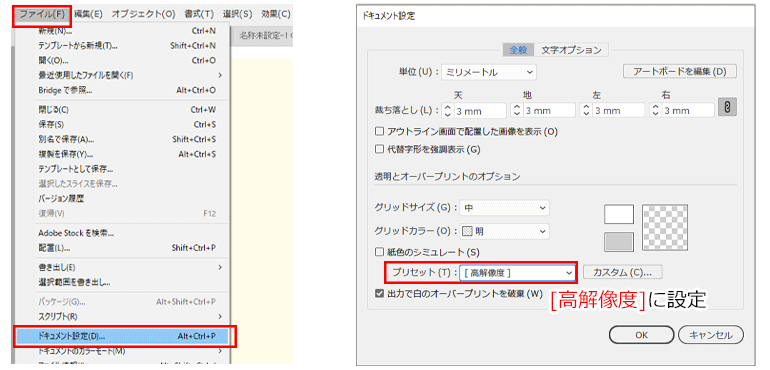Click the 右 bleed value field
Screen dimensions: 770x370
[x=688, y=111]
